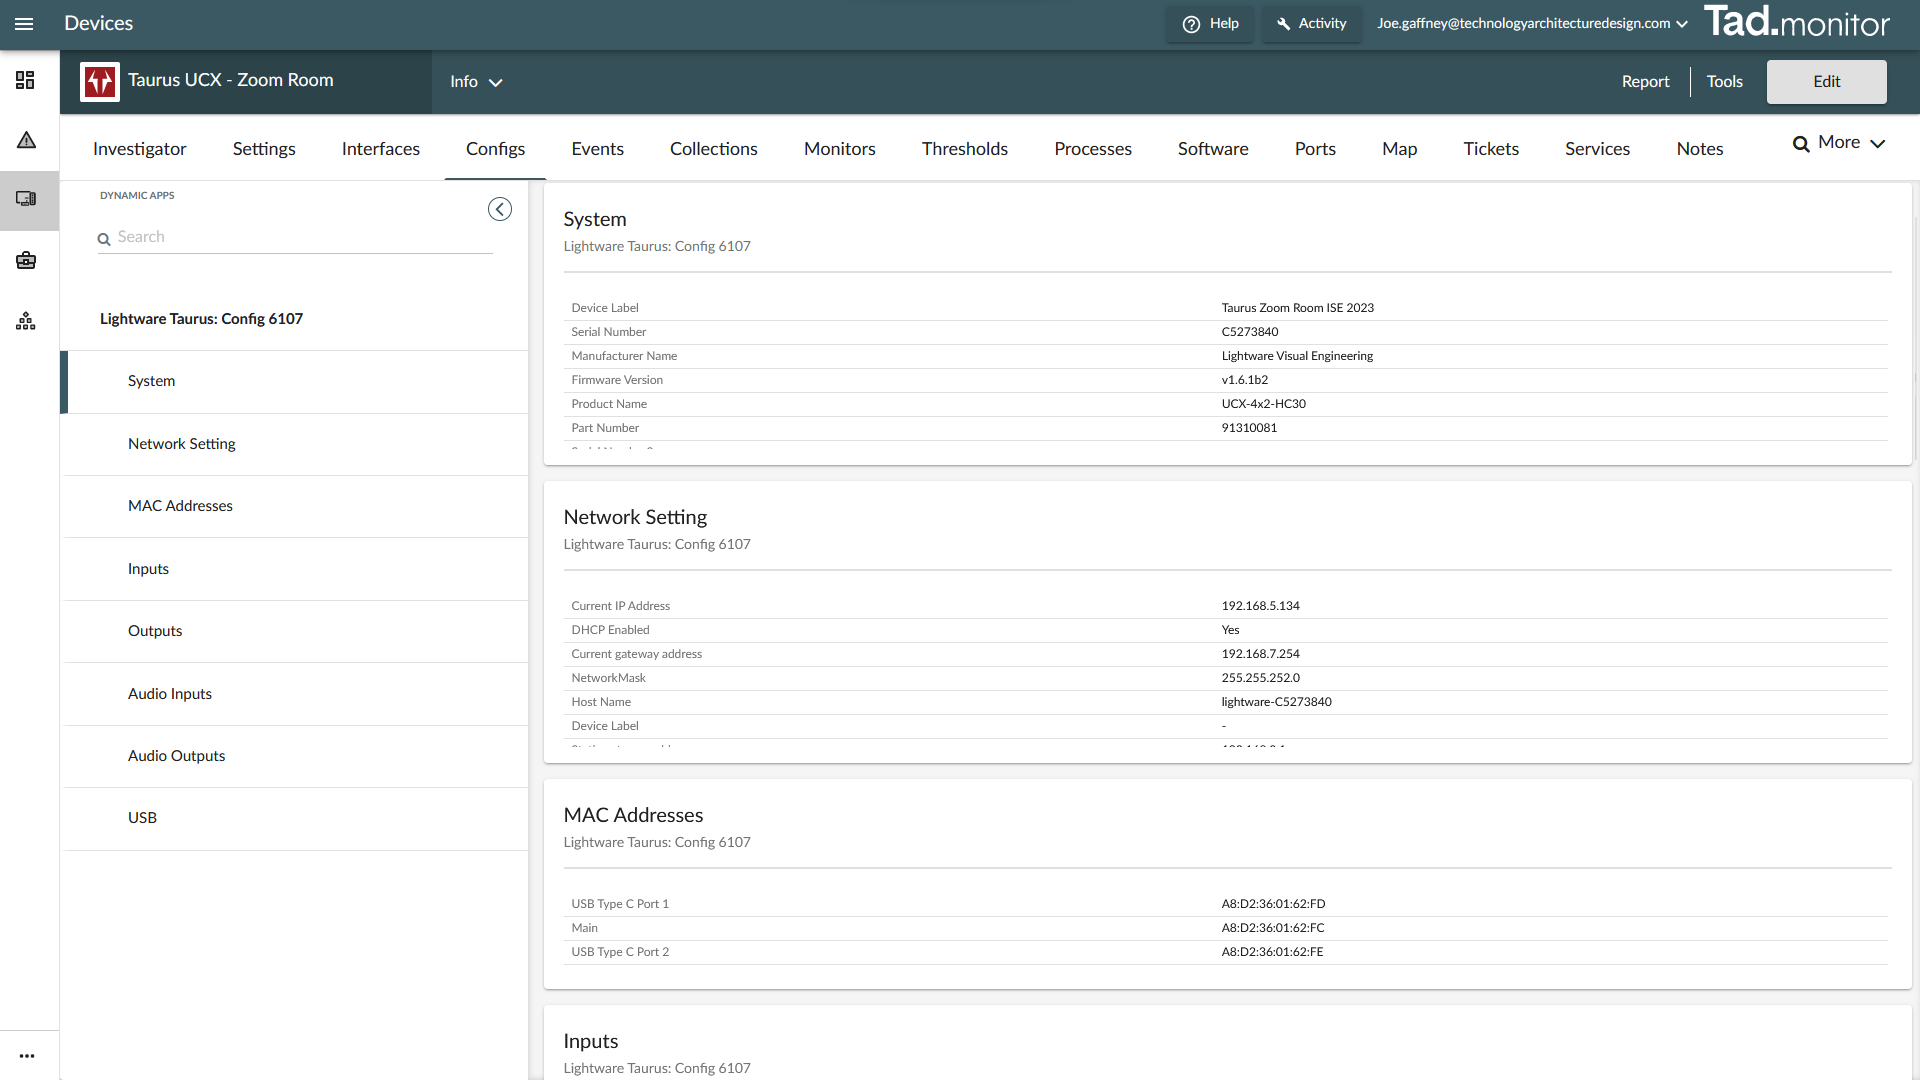Select USB in the config list
The image size is (1920, 1080).
point(295,818)
